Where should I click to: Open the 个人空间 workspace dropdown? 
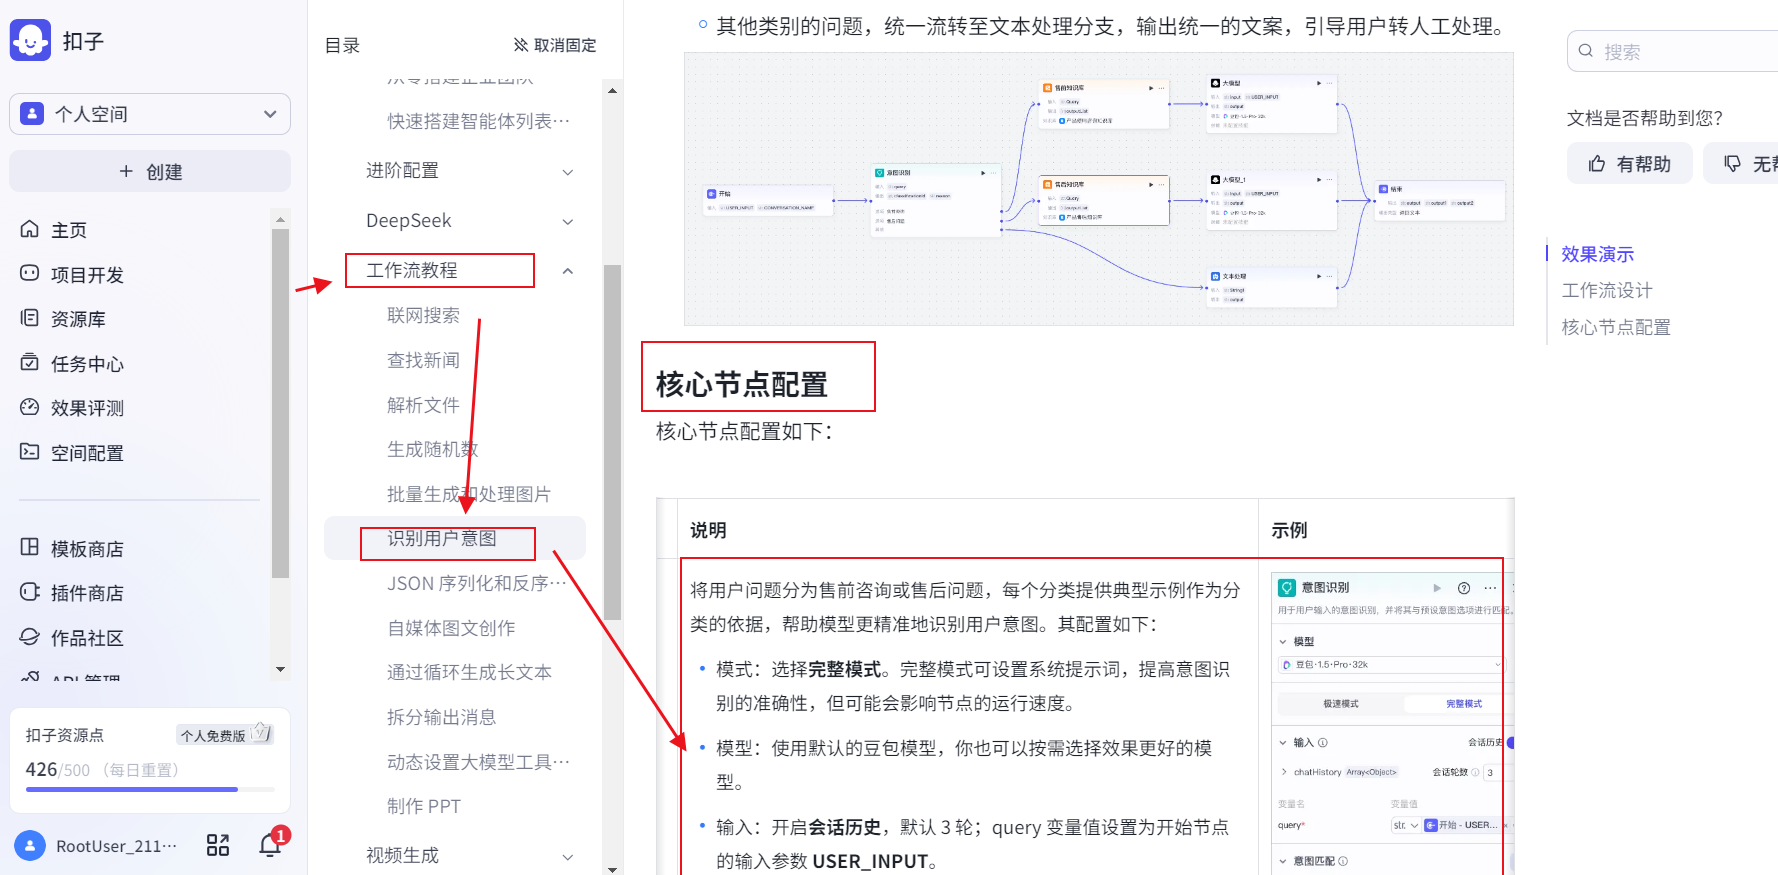(x=150, y=114)
